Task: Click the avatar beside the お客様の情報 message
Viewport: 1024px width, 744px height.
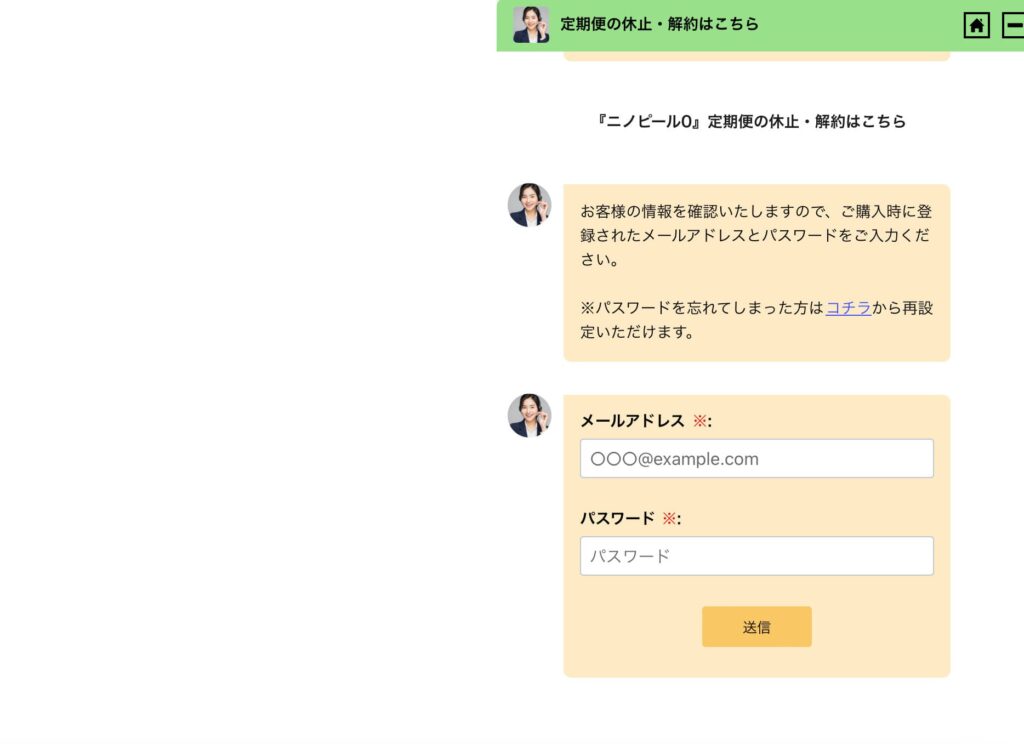Action: (530, 205)
